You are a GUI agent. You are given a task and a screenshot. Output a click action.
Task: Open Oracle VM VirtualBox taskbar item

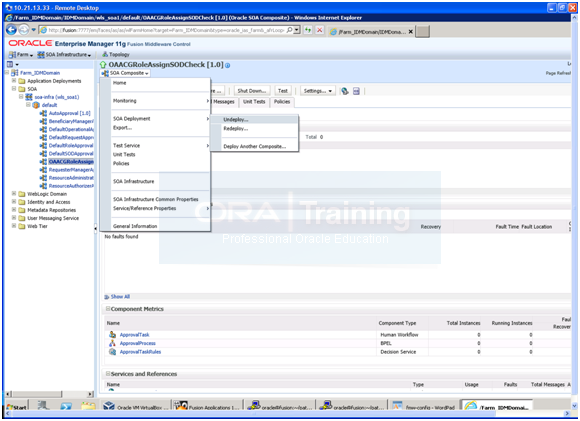pyautogui.click(x=136, y=407)
